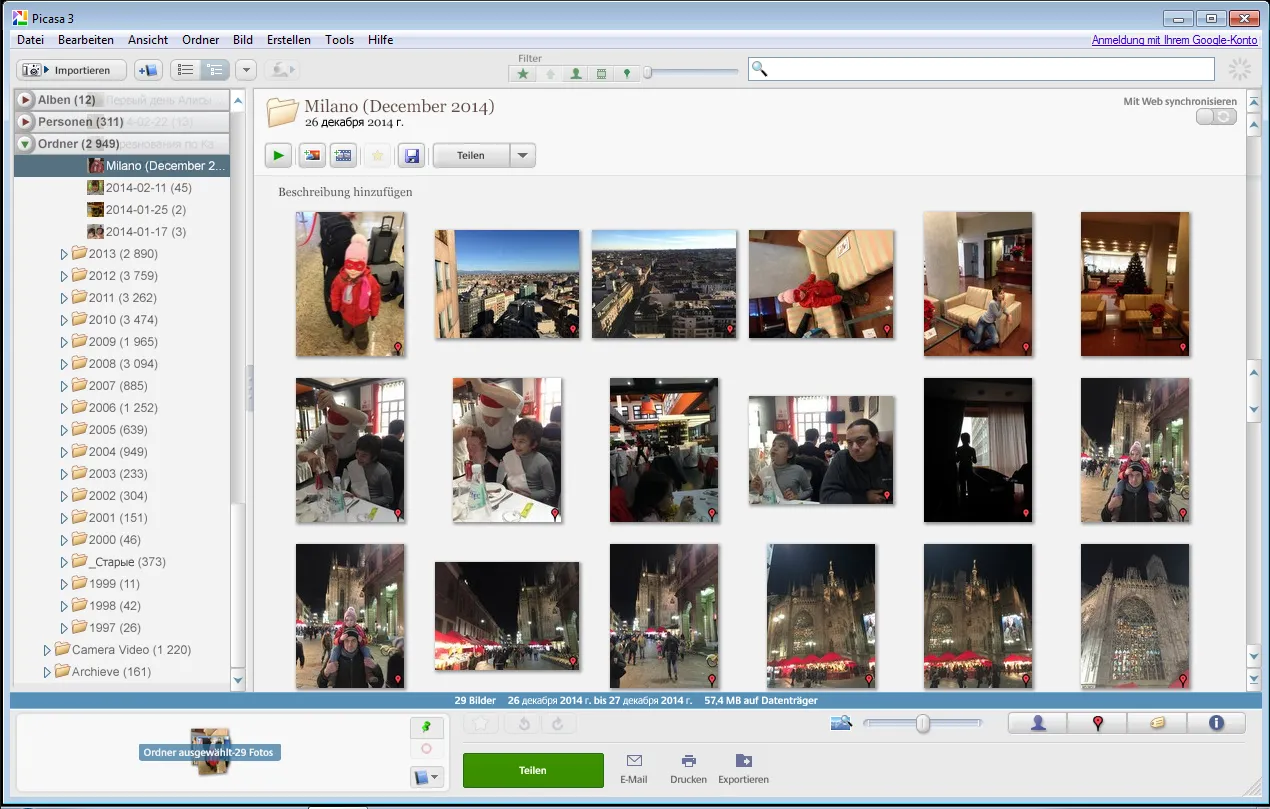1270x809 pixels.
Task: Open the Bild menu
Action: pos(243,40)
